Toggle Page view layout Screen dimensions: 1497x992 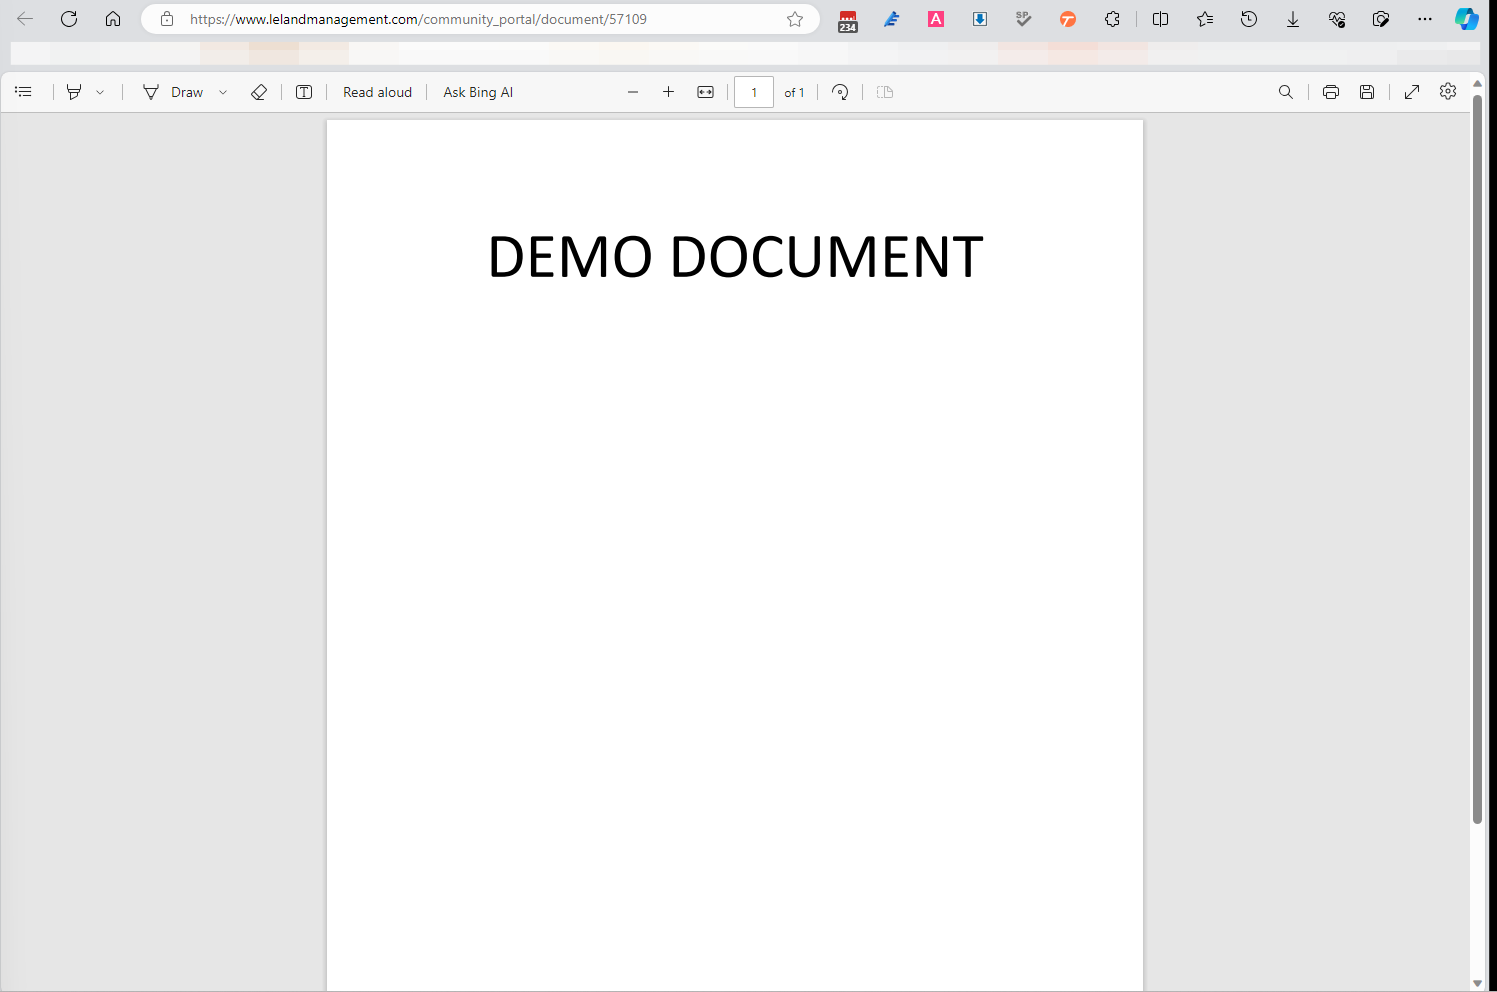click(x=885, y=92)
